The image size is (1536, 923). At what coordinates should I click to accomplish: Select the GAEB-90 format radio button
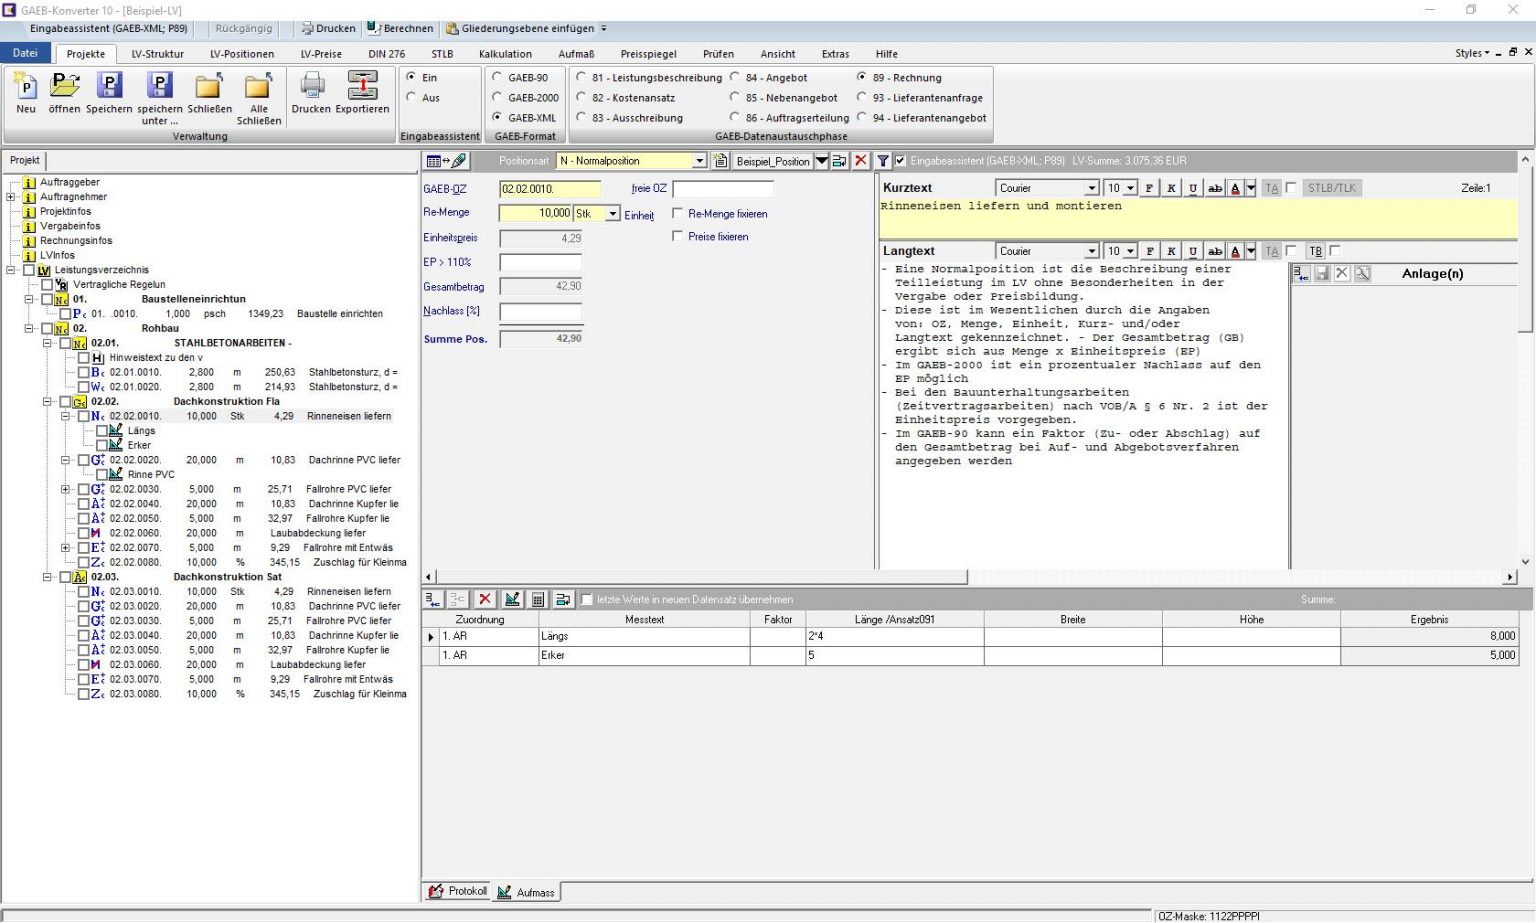(x=497, y=77)
